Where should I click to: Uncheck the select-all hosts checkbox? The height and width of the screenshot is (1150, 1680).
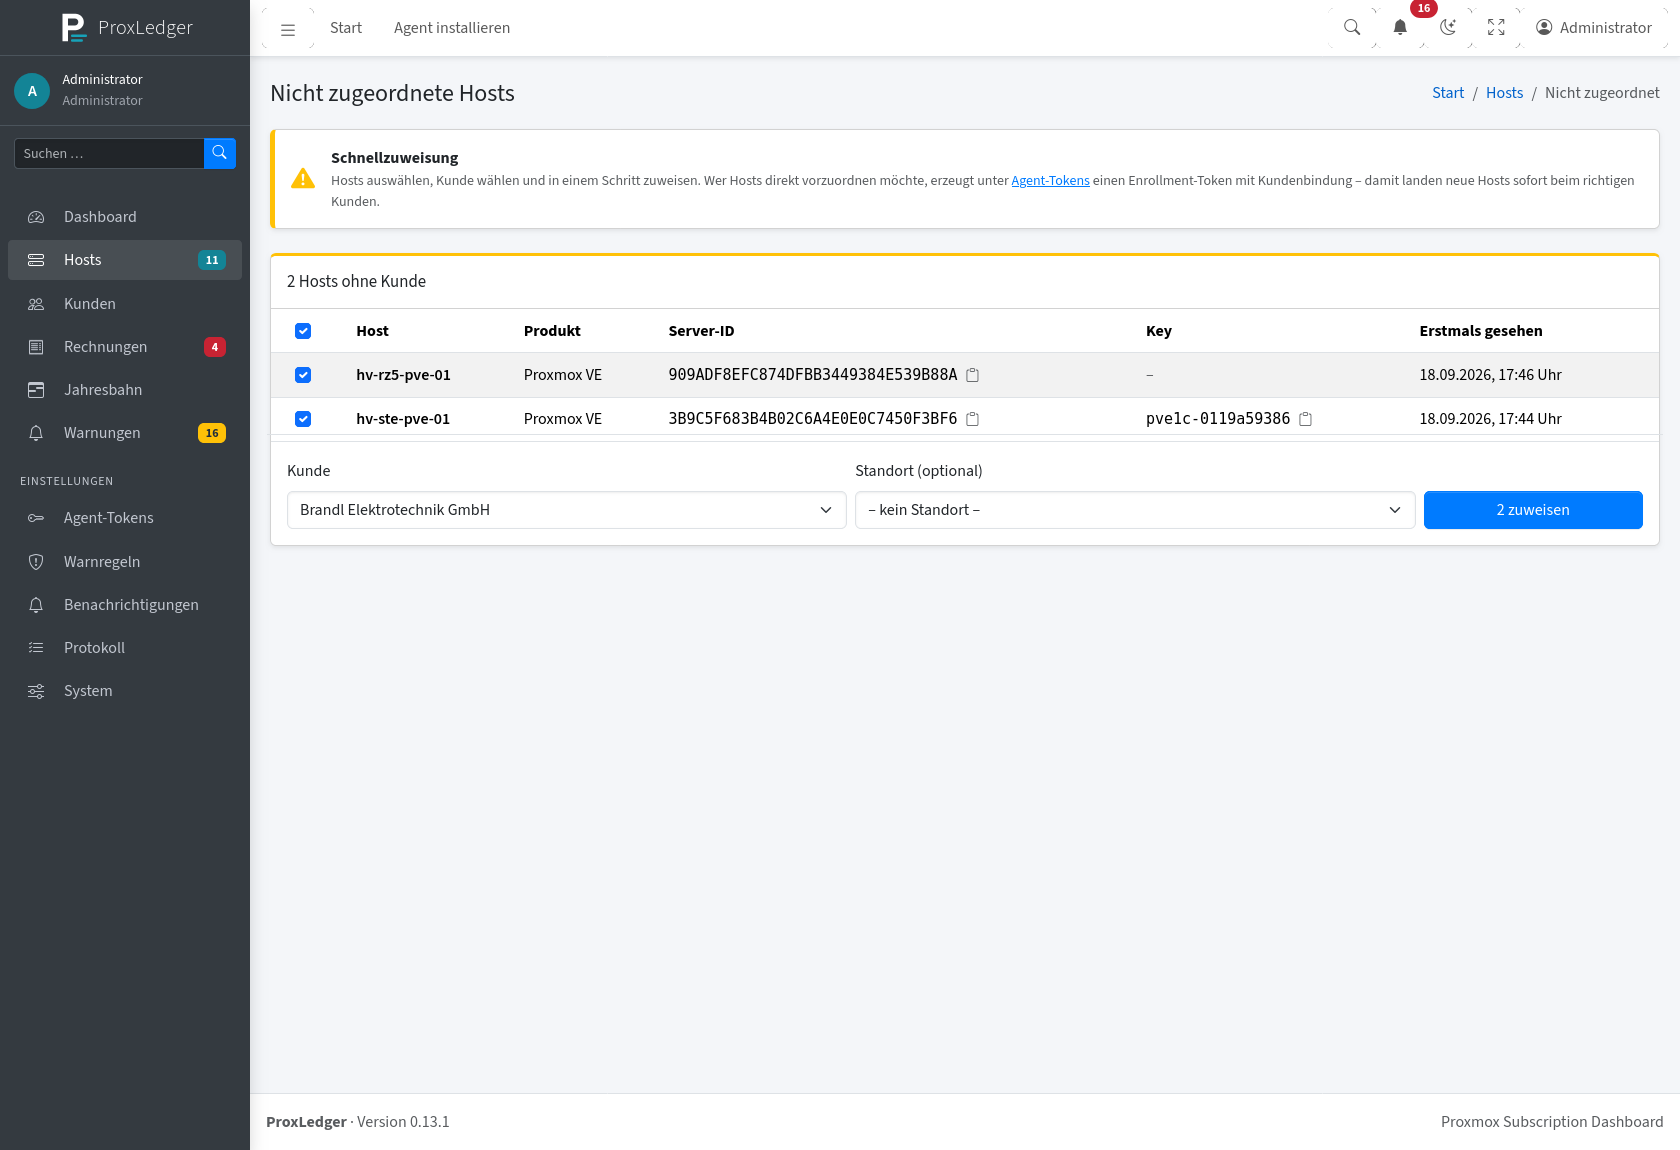coord(303,331)
